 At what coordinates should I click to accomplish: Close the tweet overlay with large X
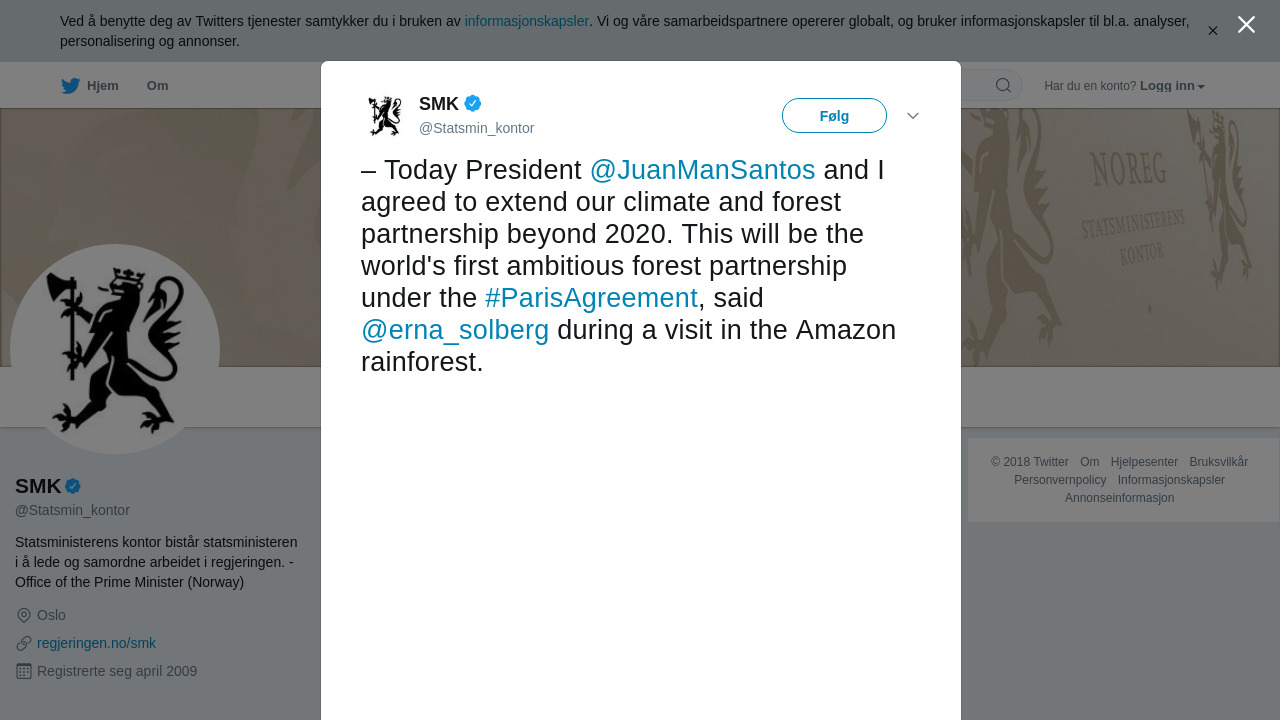(1246, 25)
